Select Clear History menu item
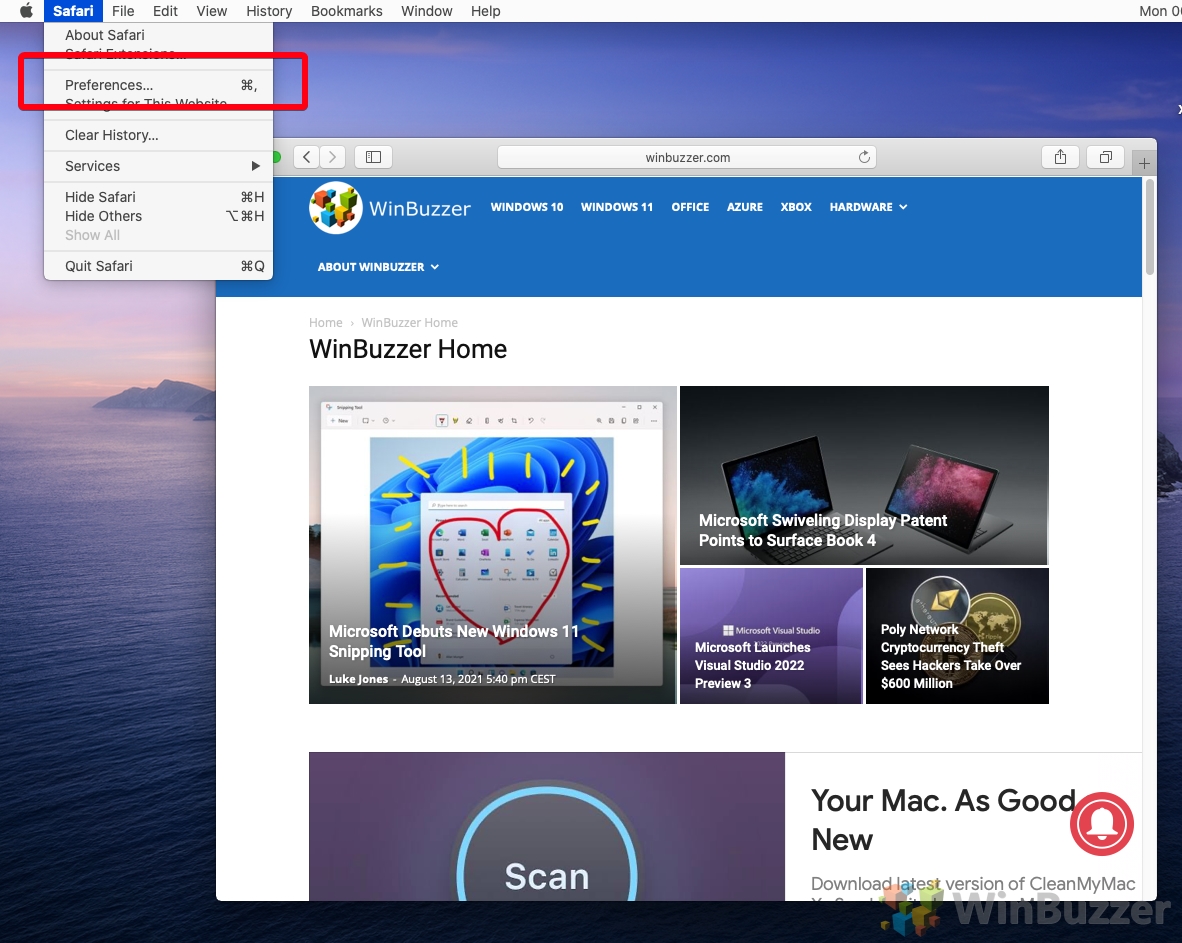This screenshot has height=943, width=1182. coord(158,135)
